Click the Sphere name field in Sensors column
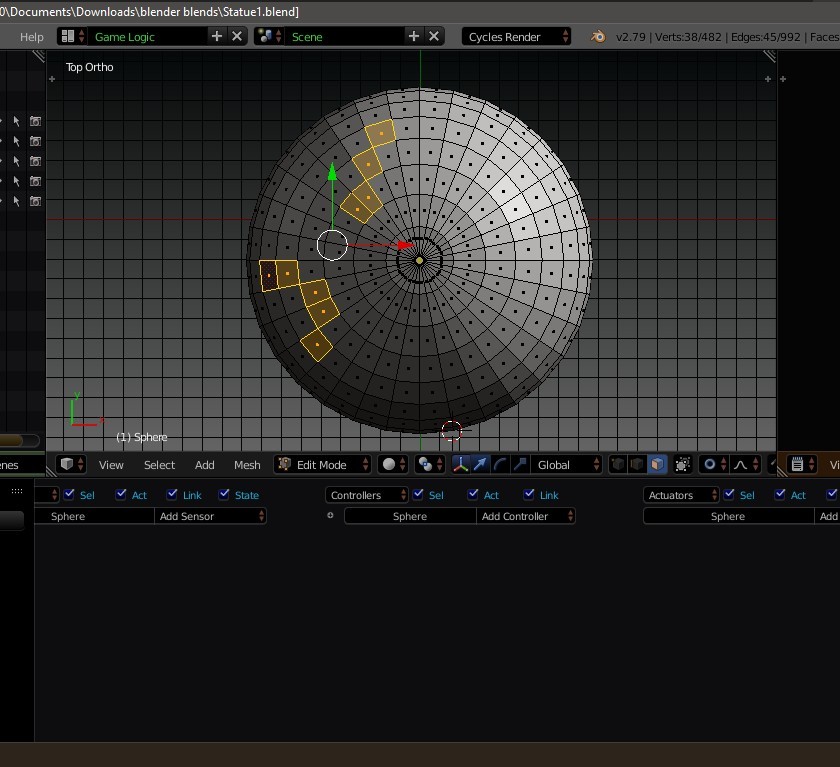The image size is (840, 767). pos(93,516)
